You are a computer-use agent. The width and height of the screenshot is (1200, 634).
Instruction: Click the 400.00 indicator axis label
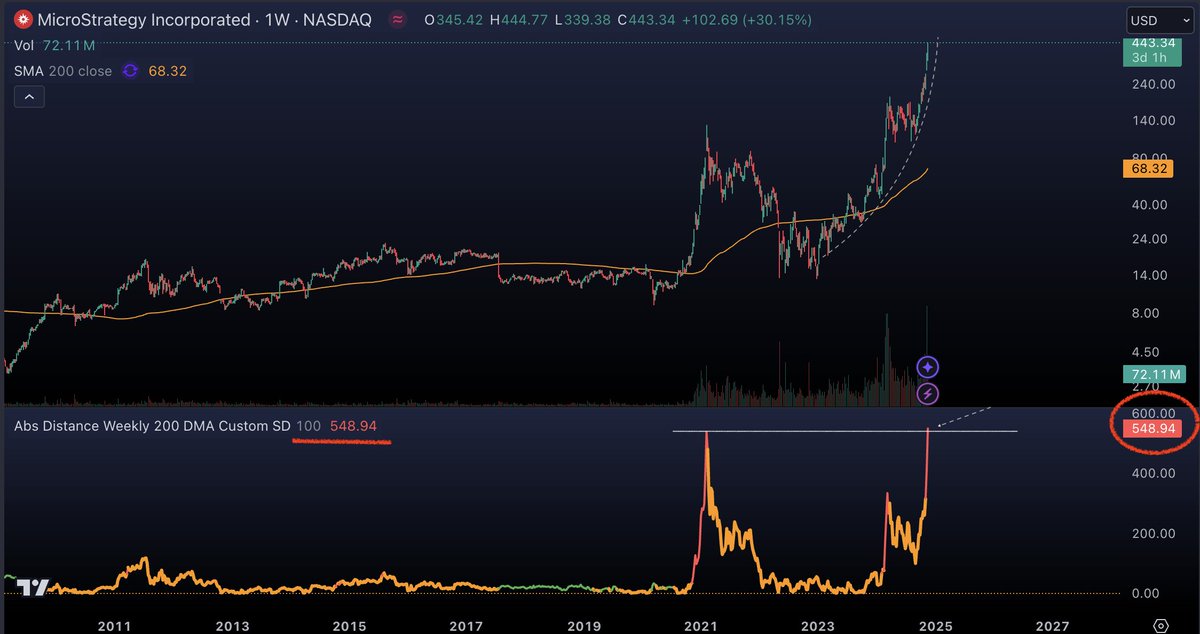[x=1153, y=472]
